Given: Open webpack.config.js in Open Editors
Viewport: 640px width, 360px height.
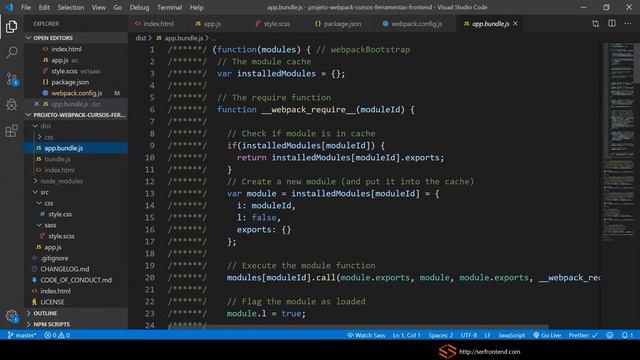Looking at the screenshot, I should tap(76, 93).
